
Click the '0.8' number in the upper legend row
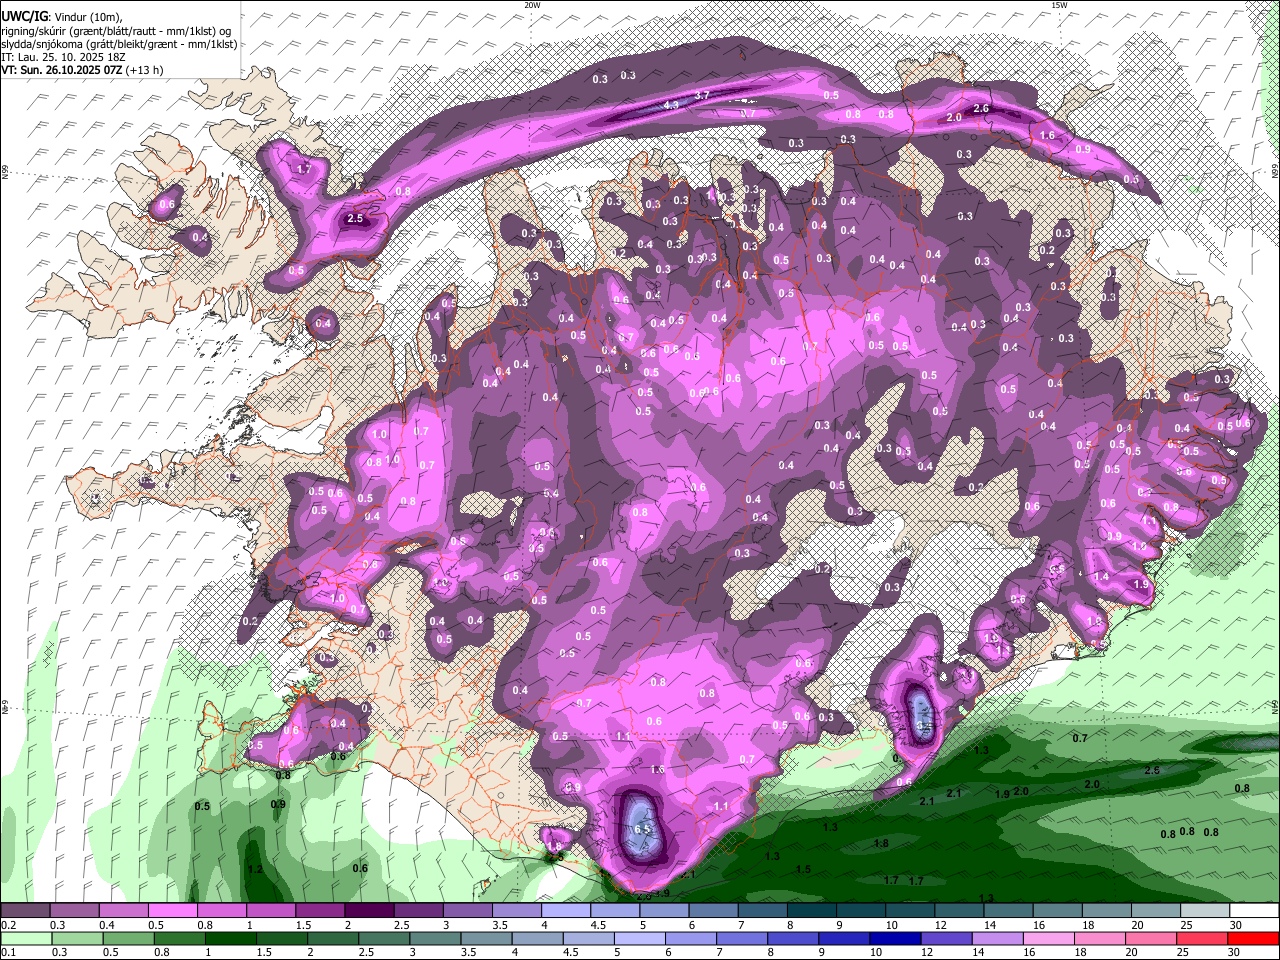(205, 925)
